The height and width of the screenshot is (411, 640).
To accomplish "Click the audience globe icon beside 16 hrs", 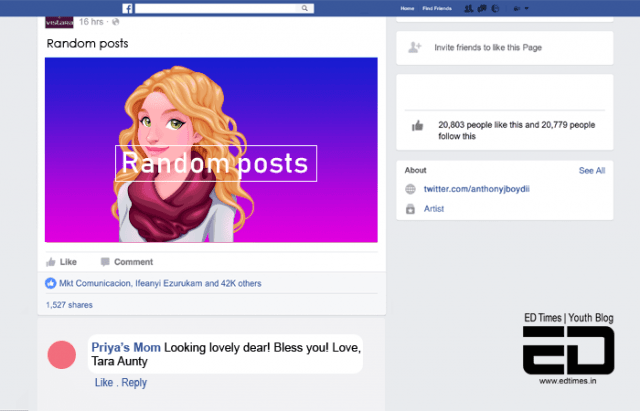I will [x=115, y=21].
